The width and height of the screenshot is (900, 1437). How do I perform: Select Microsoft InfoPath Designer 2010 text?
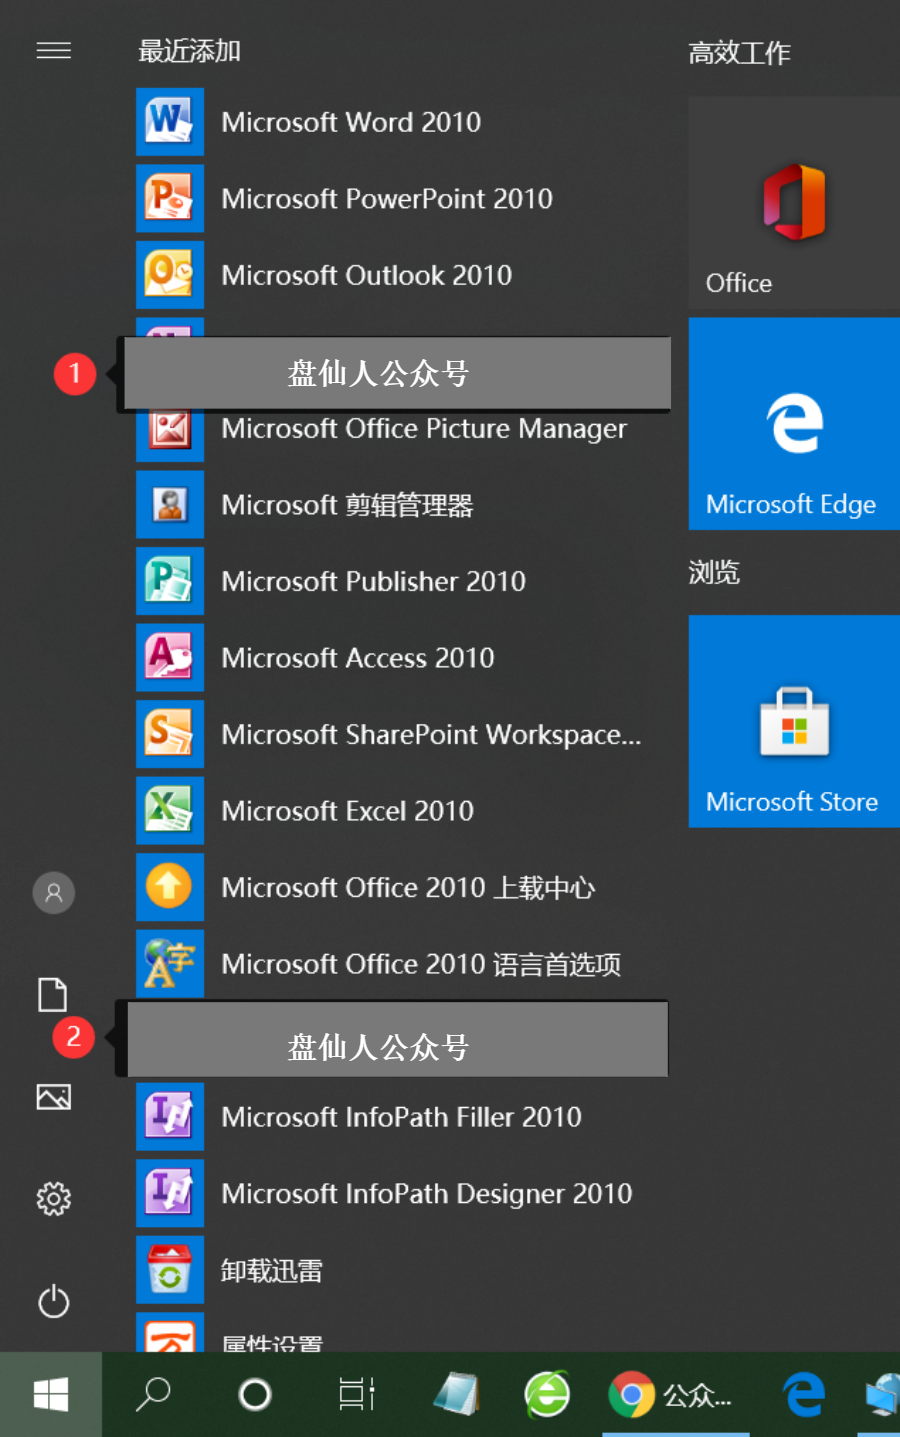427,1194
